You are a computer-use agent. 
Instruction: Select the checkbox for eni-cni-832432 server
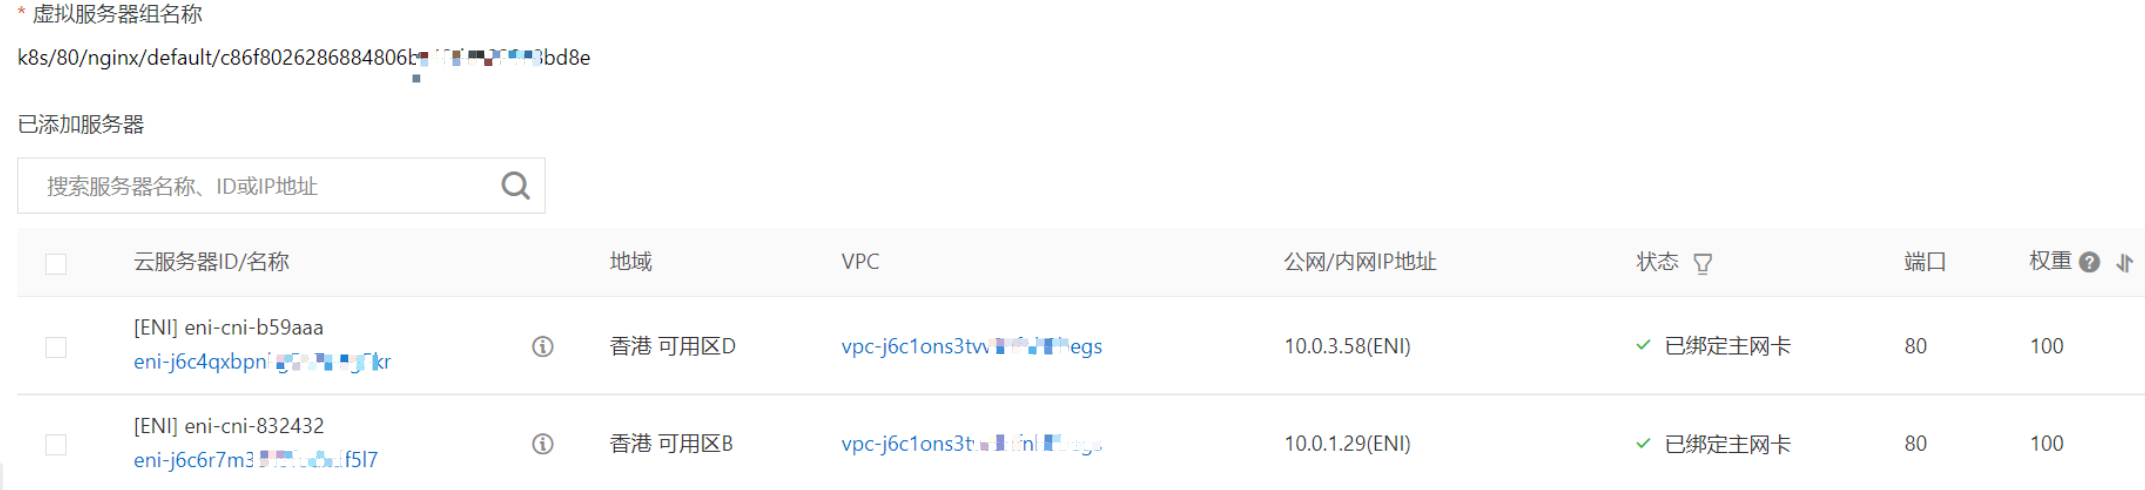click(56, 444)
